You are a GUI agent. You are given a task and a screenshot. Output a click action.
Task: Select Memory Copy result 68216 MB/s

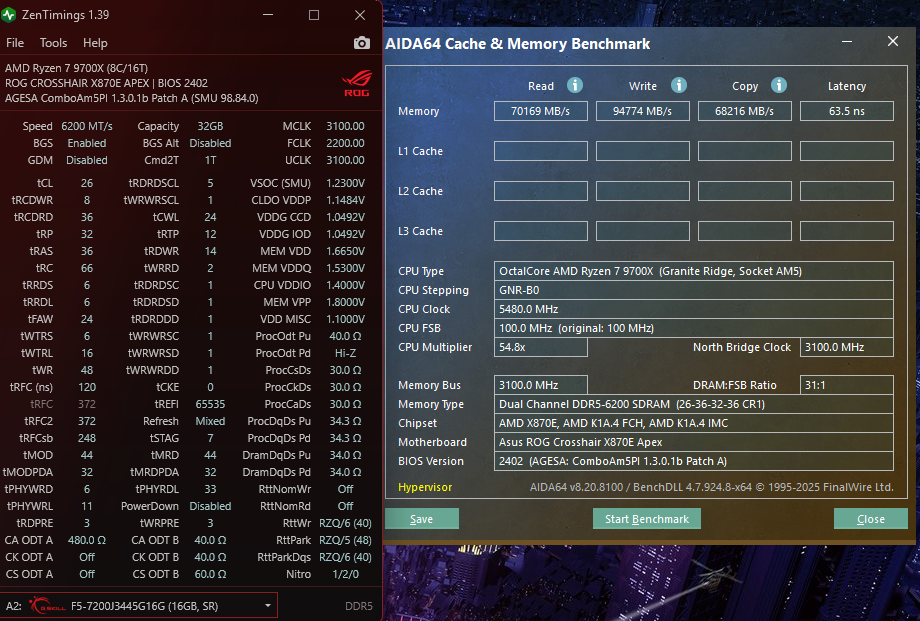pos(745,111)
